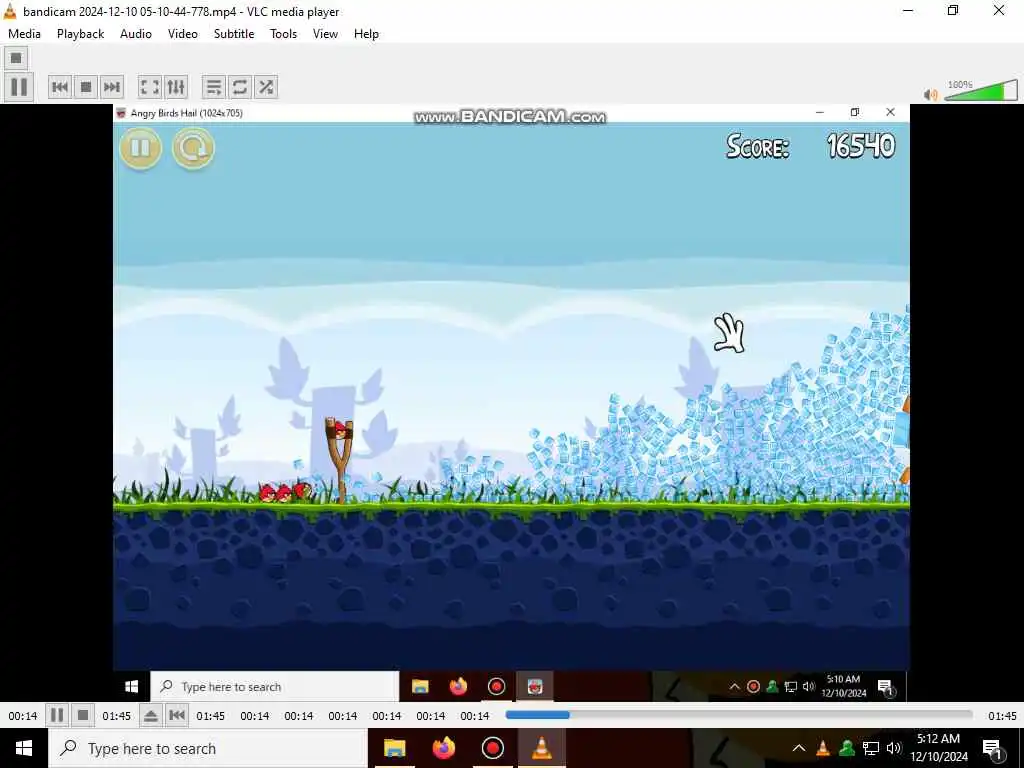Open Firefox from the taskbar

[443, 748]
